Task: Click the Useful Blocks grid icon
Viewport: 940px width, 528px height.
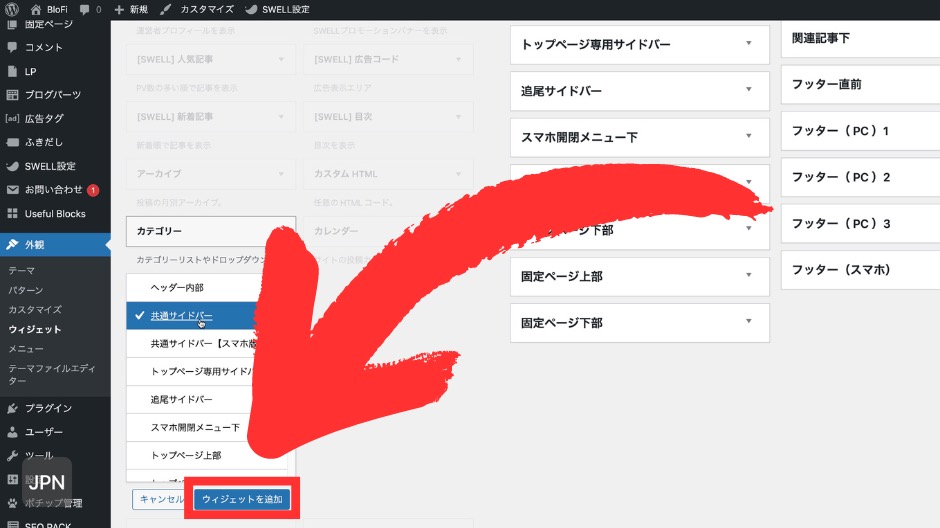Action: pos(12,213)
